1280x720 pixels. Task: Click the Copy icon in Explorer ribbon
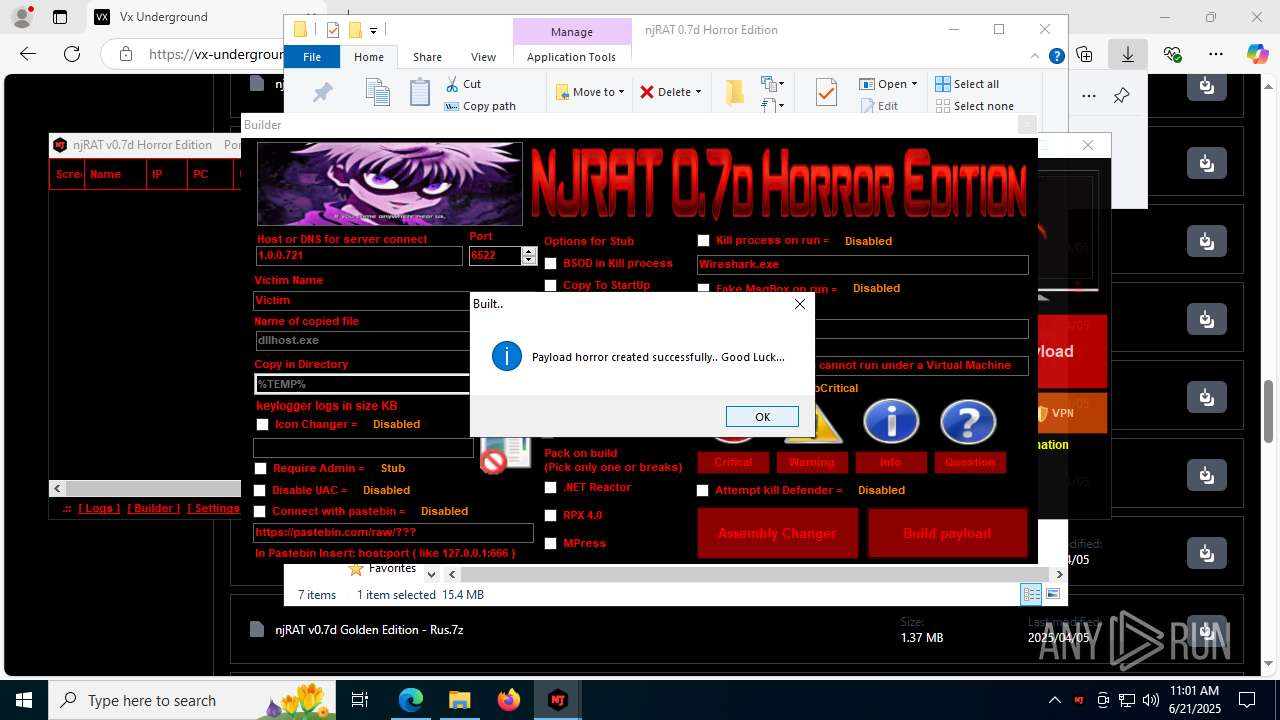tap(378, 93)
